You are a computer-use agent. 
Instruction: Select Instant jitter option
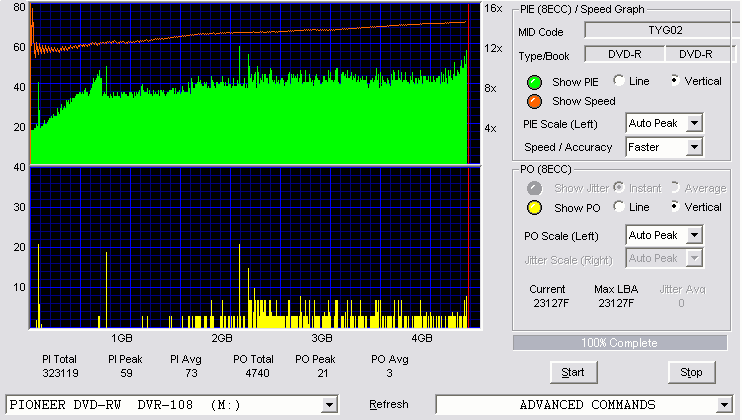click(618, 187)
